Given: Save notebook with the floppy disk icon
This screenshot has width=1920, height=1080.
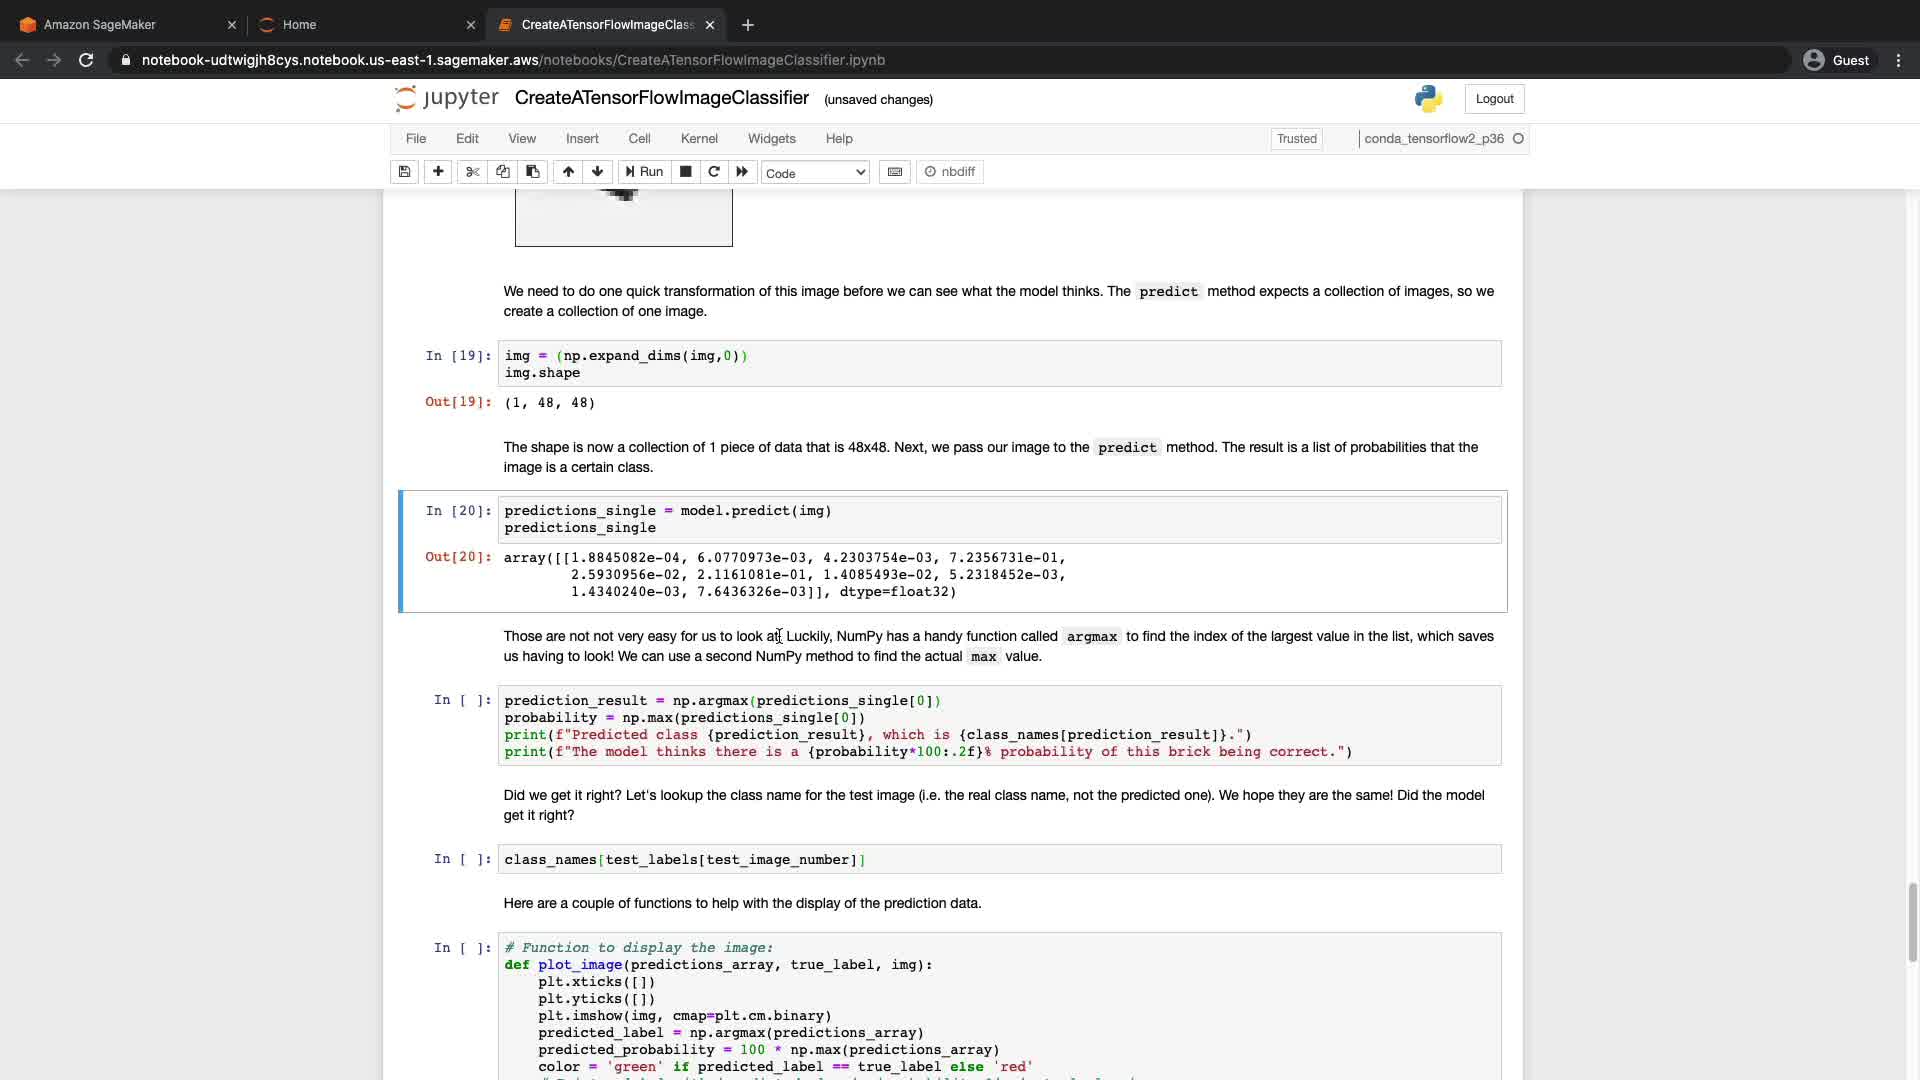Looking at the screenshot, I should (x=404, y=172).
